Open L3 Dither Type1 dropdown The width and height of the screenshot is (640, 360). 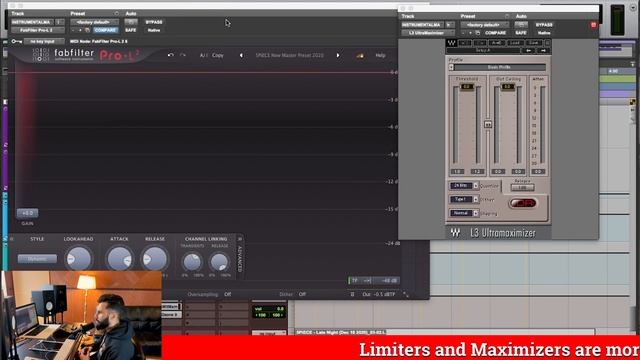(464, 199)
